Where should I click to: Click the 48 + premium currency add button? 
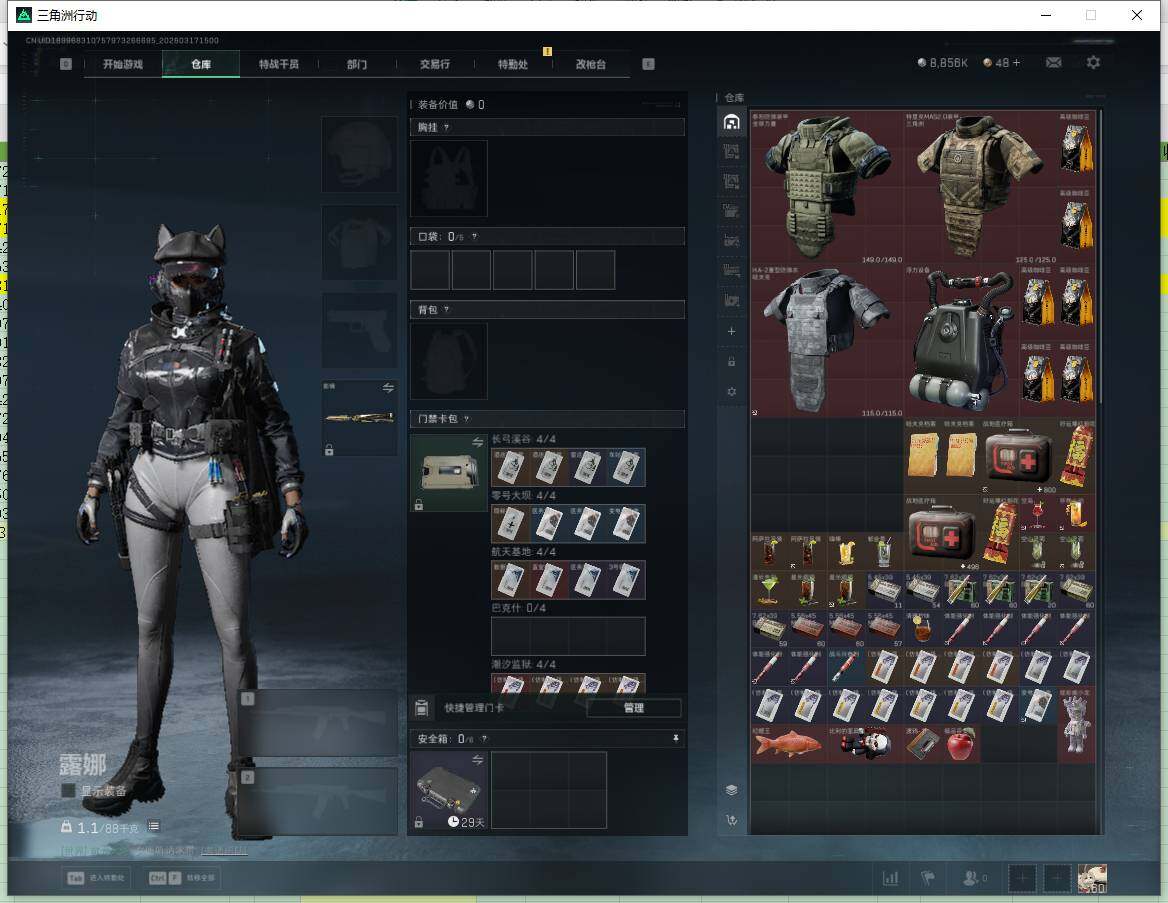1002,63
